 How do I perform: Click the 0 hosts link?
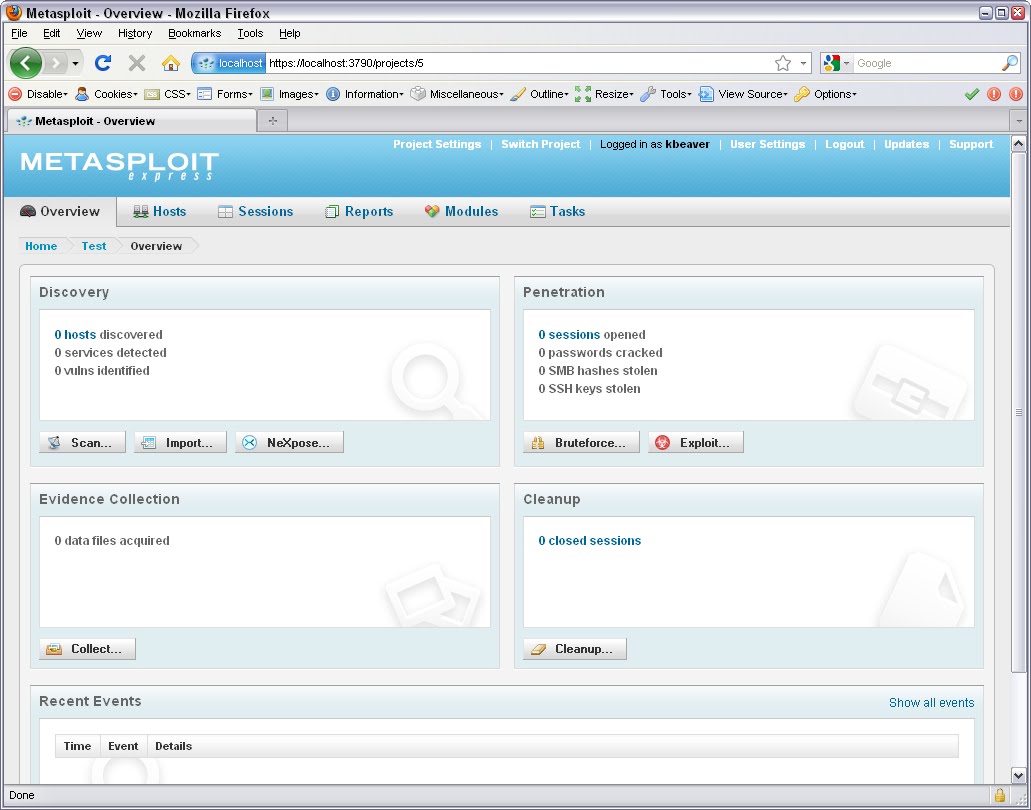75,335
